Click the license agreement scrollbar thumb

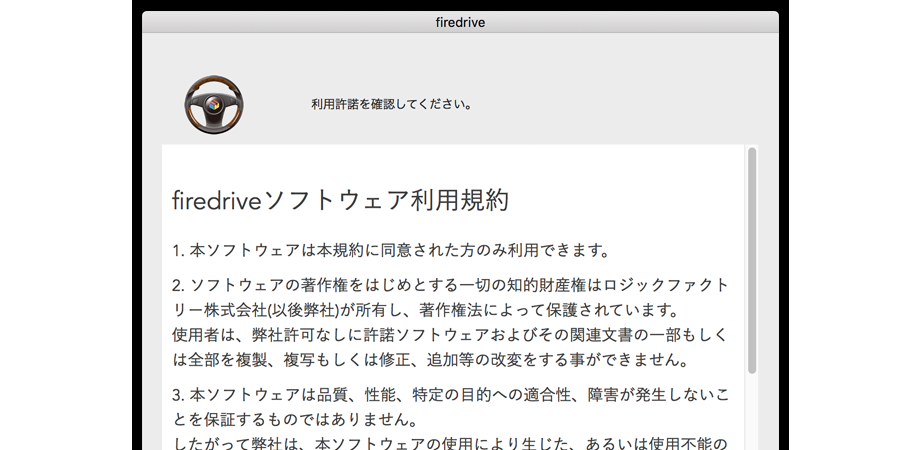click(x=752, y=261)
